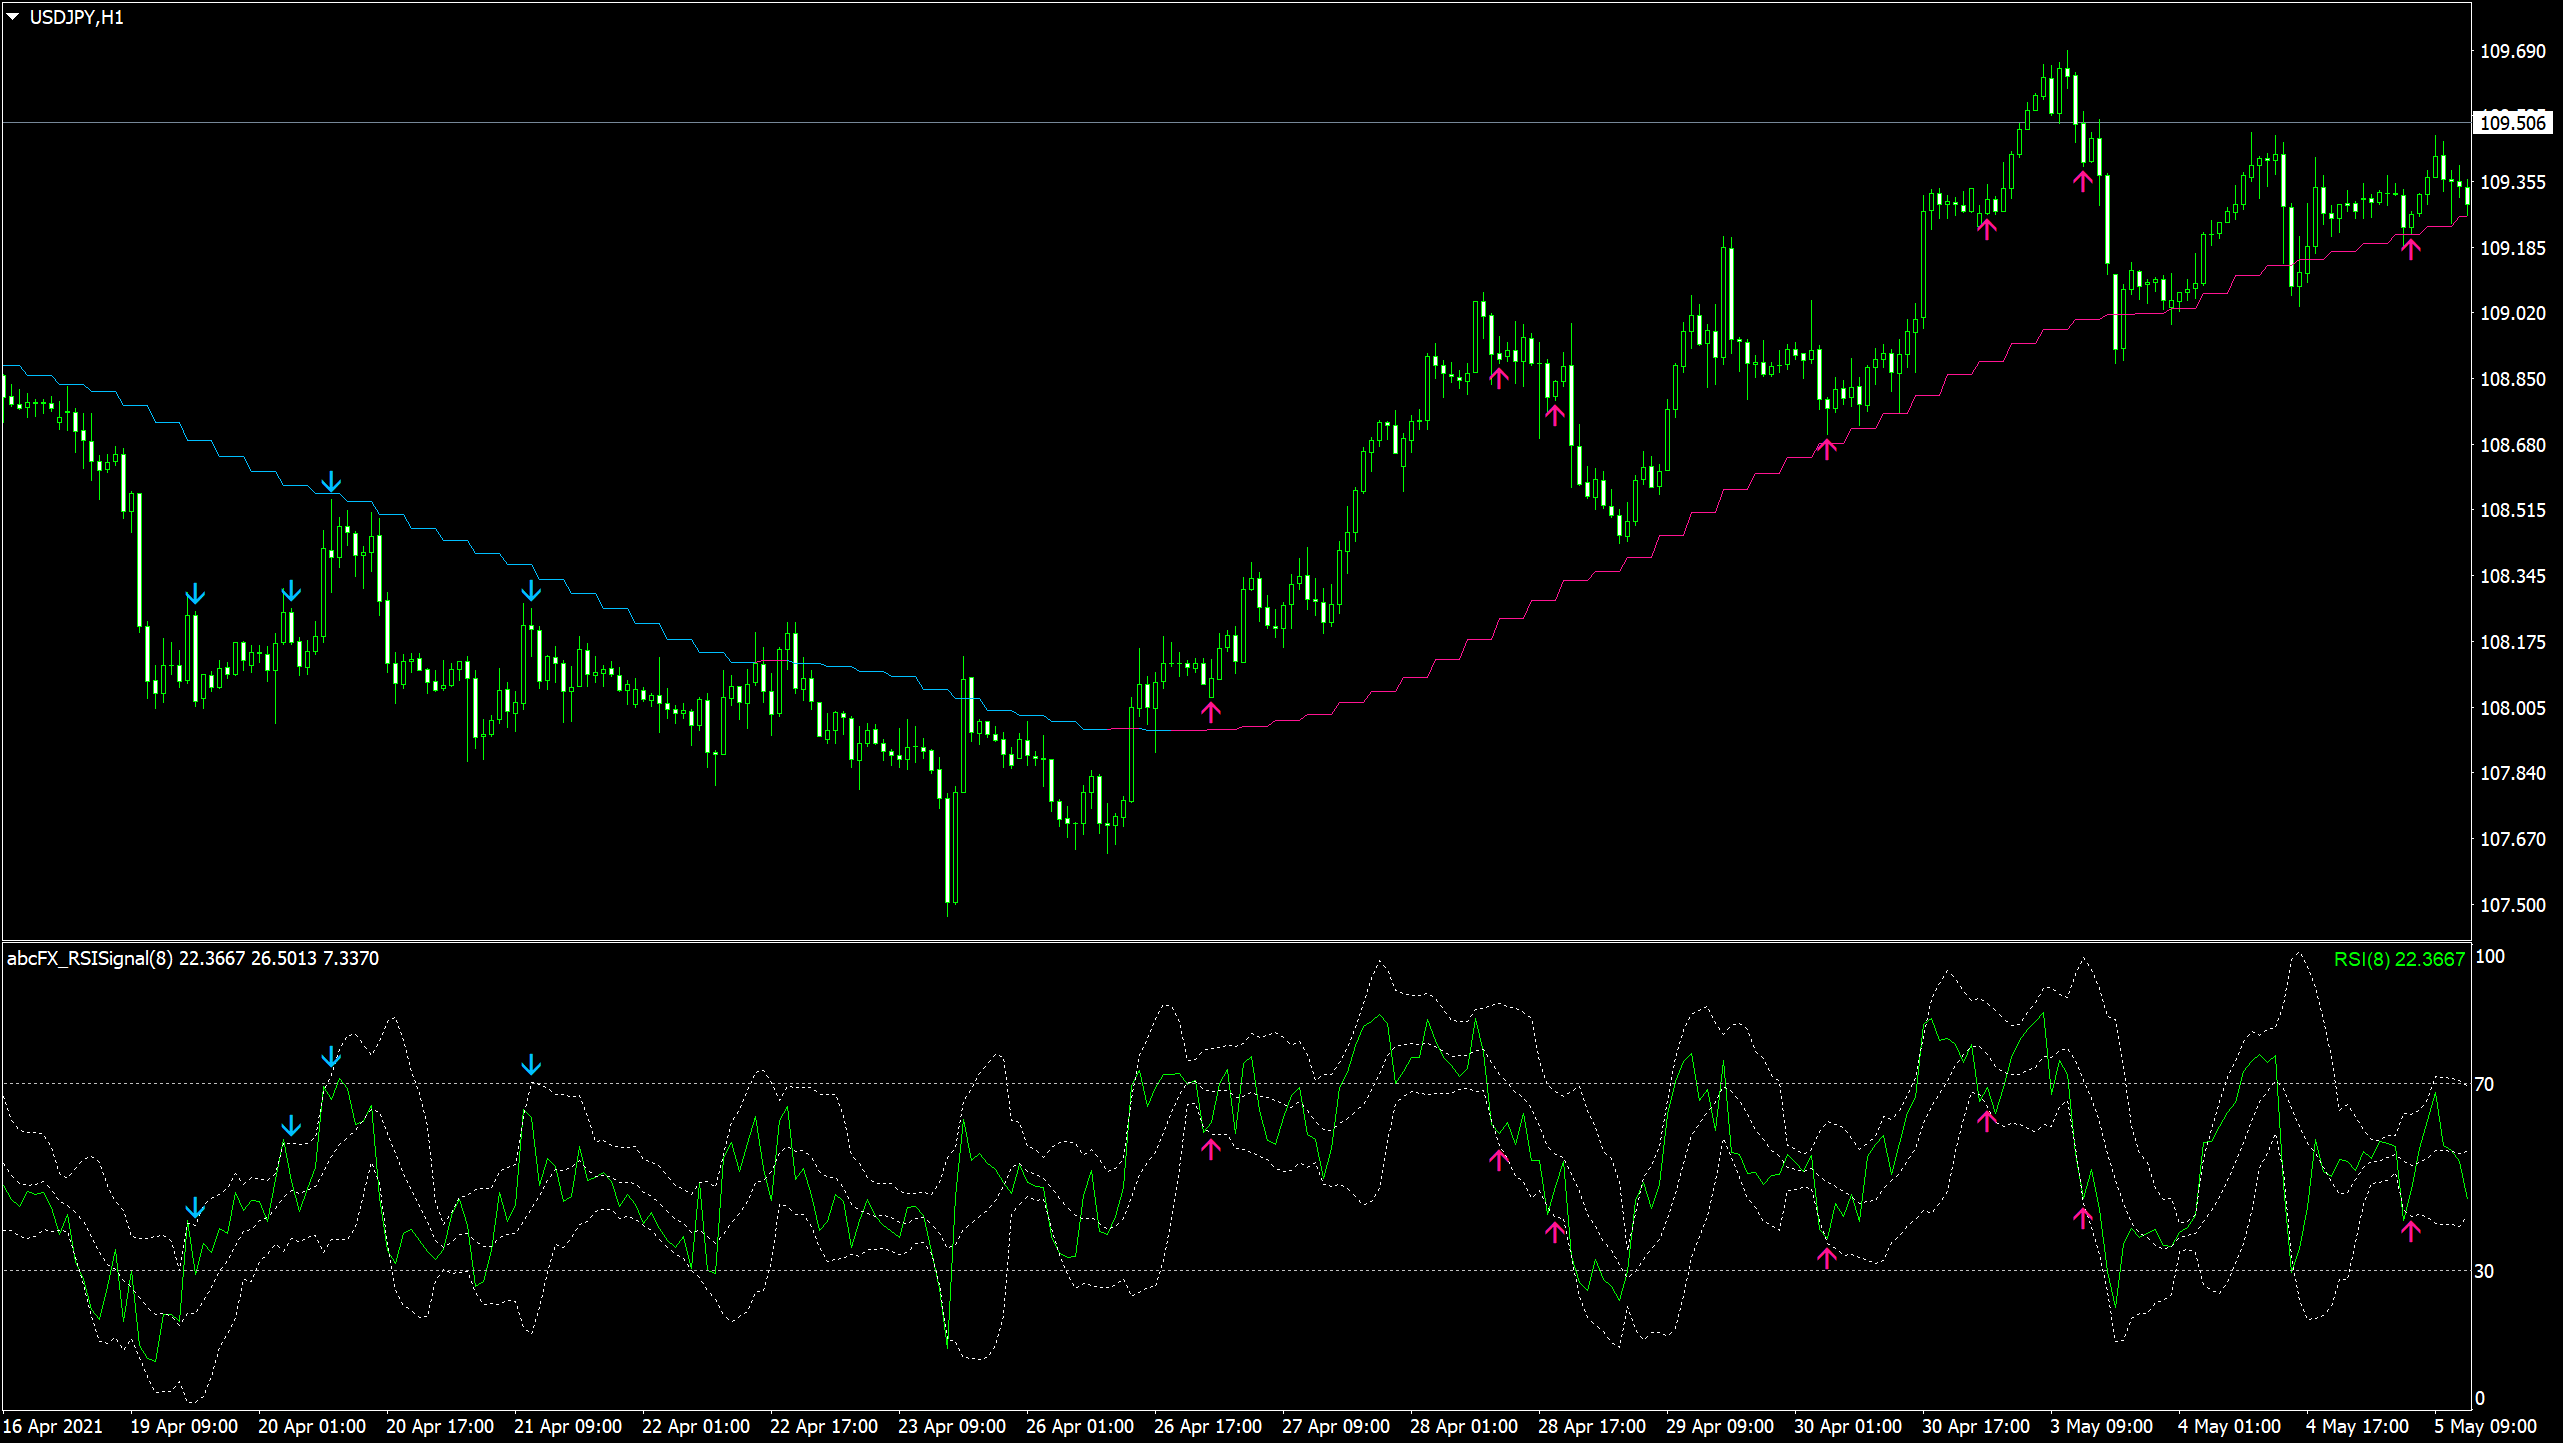Image resolution: width=2563 pixels, height=1443 pixels.
Task: Click the green RSI(8) 22.3667 label
Action: (x=2398, y=959)
